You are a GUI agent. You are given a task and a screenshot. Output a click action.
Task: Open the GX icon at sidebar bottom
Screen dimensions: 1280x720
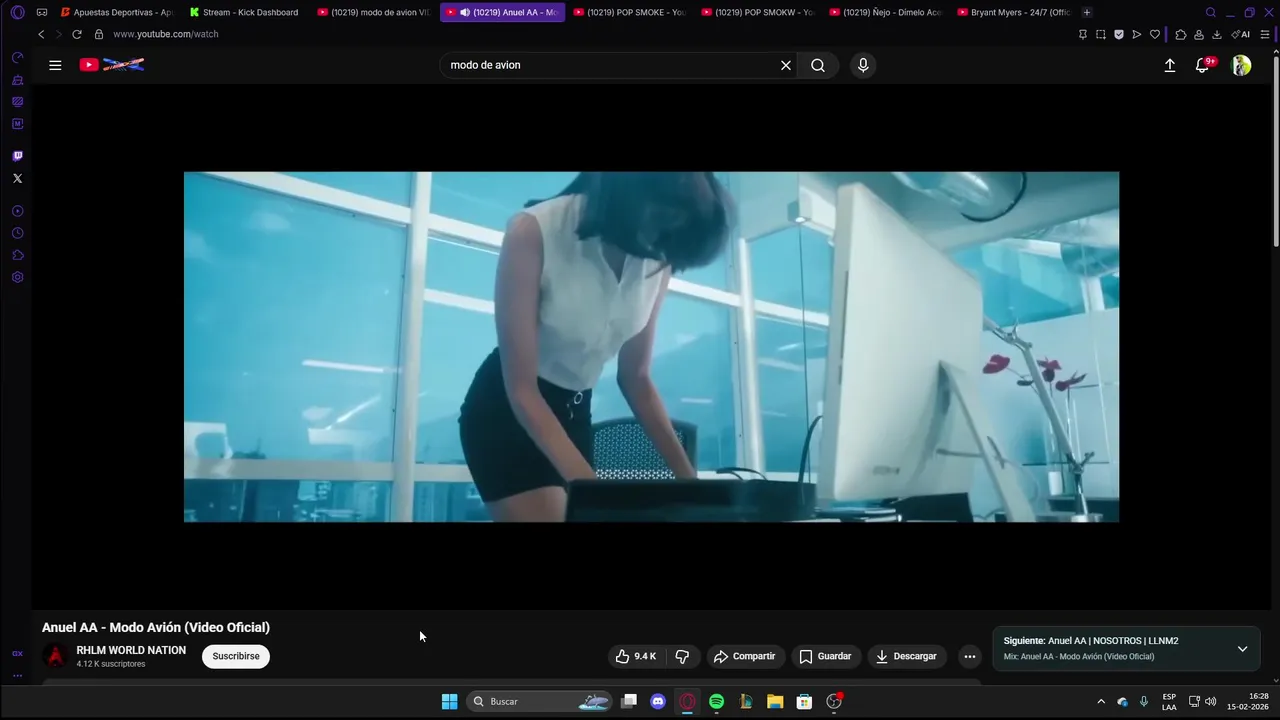pyautogui.click(x=17, y=653)
